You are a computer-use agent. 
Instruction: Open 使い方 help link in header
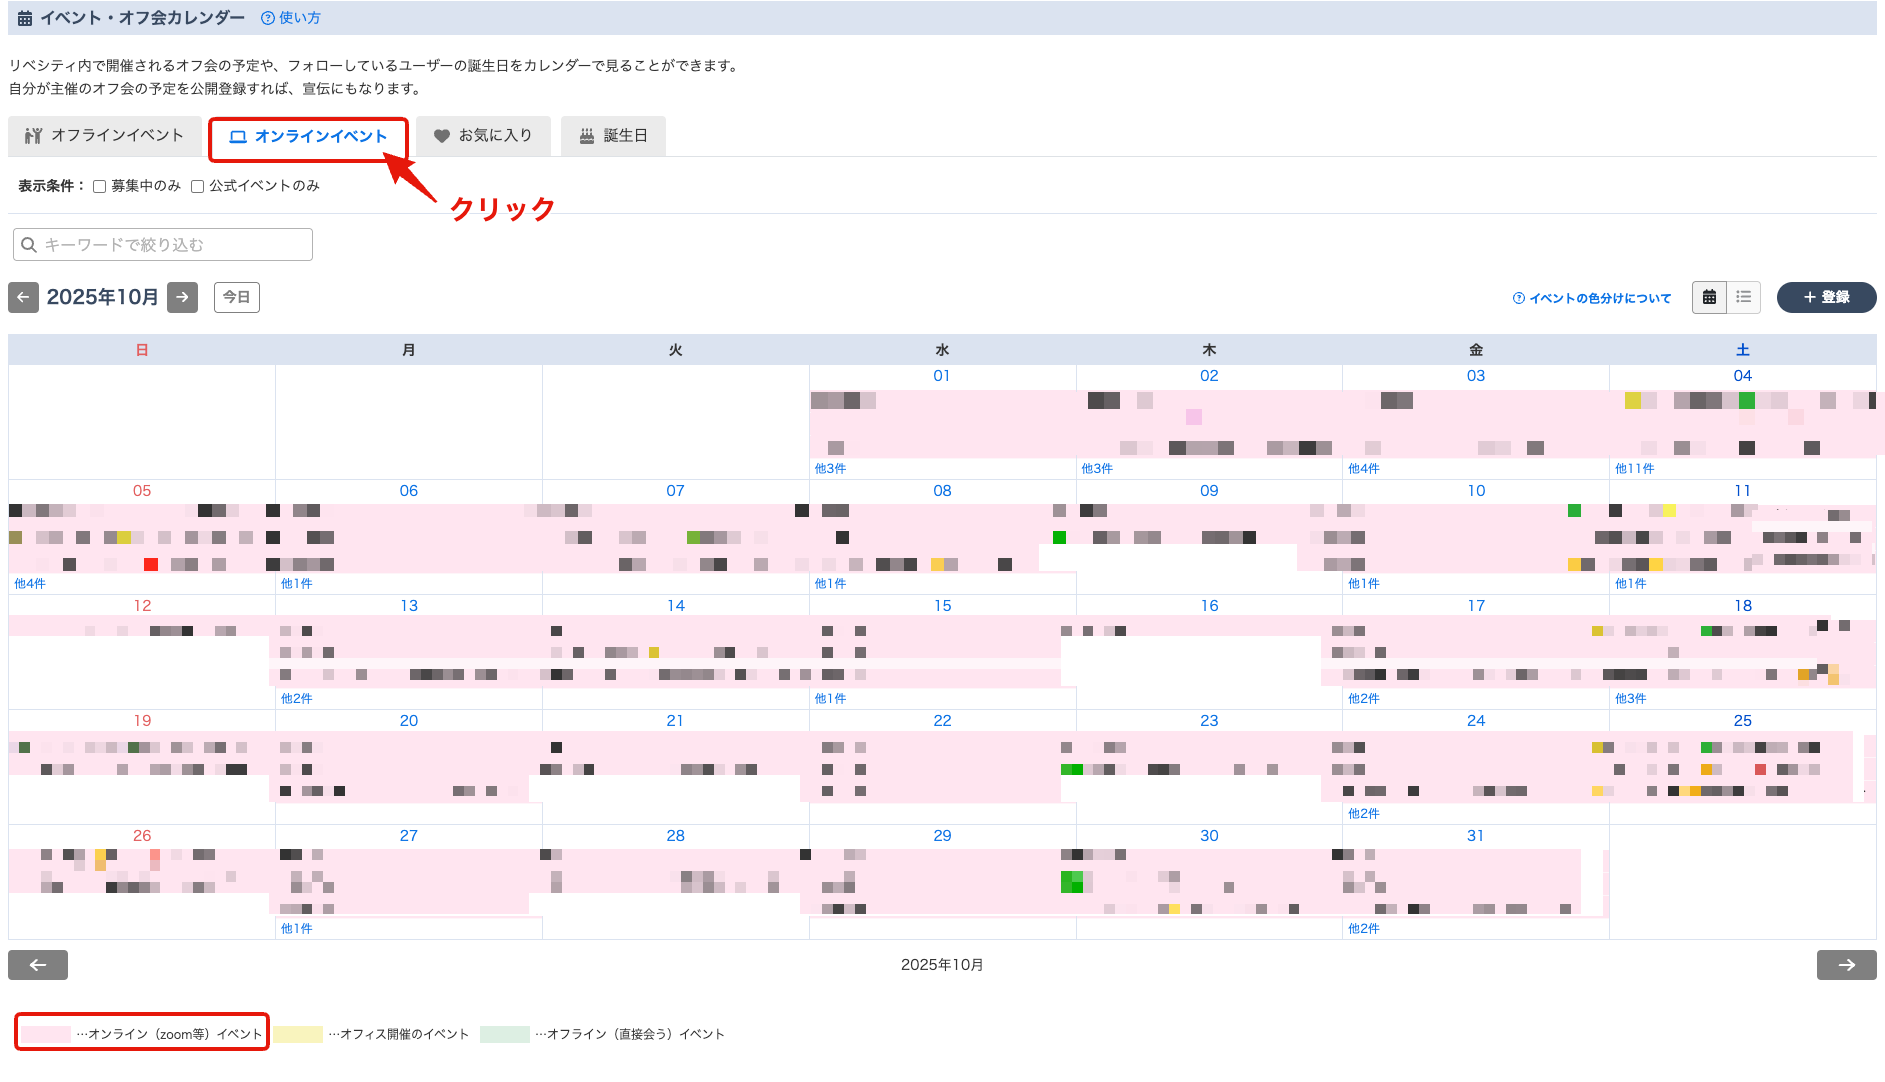[x=291, y=18]
